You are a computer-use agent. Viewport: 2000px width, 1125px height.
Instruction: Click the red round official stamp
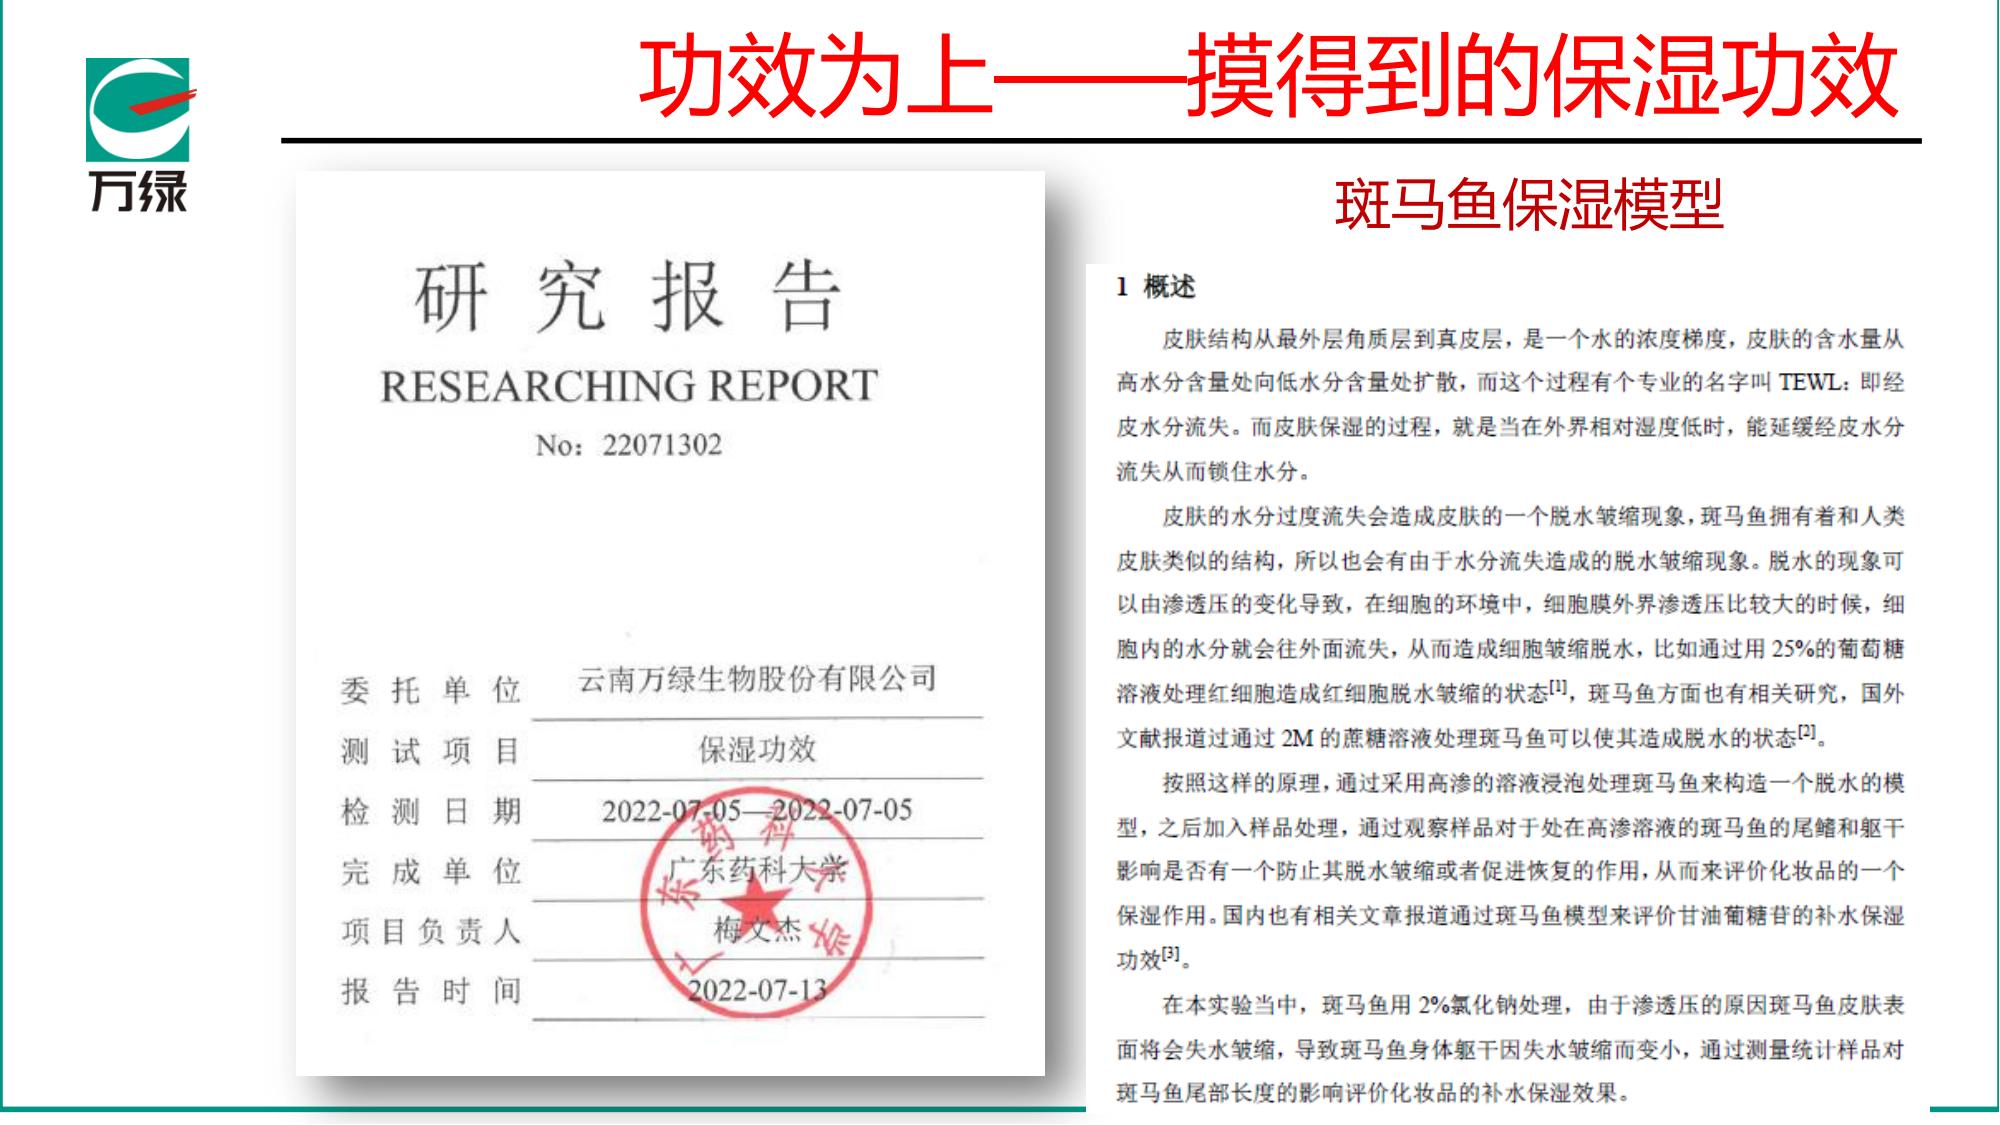757,903
